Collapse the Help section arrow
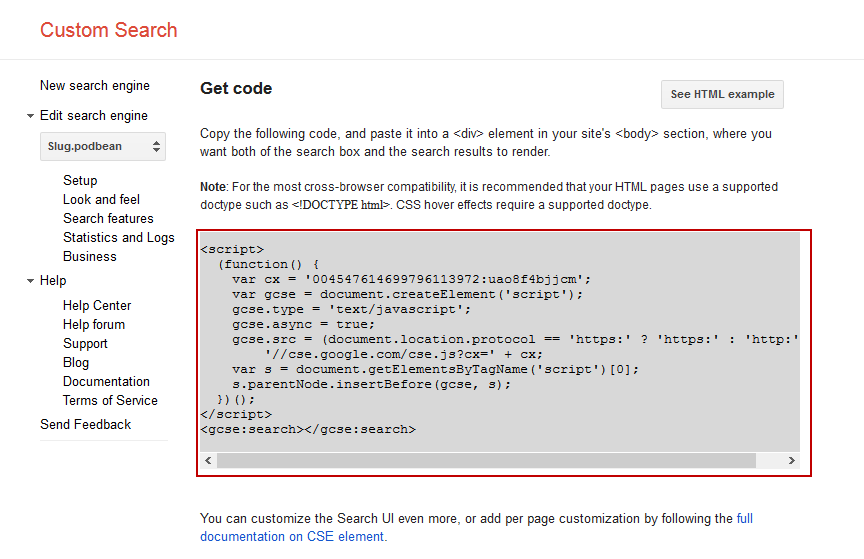This screenshot has width=864, height=559. (x=30, y=281)
